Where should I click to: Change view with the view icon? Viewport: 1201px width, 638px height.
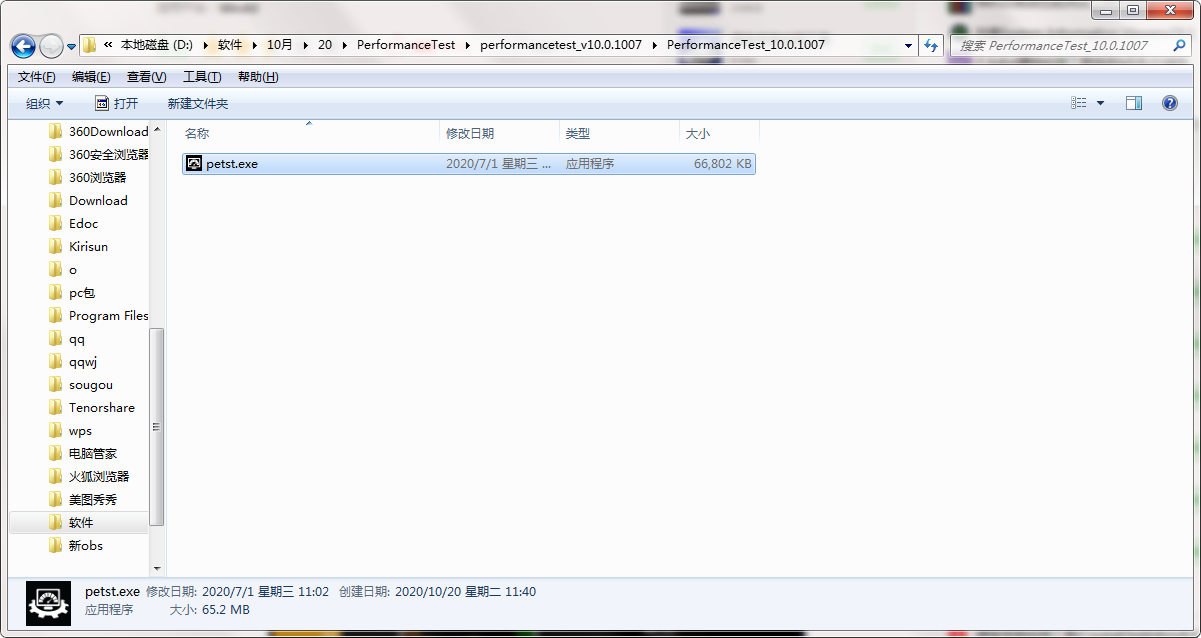(1079, 103)
